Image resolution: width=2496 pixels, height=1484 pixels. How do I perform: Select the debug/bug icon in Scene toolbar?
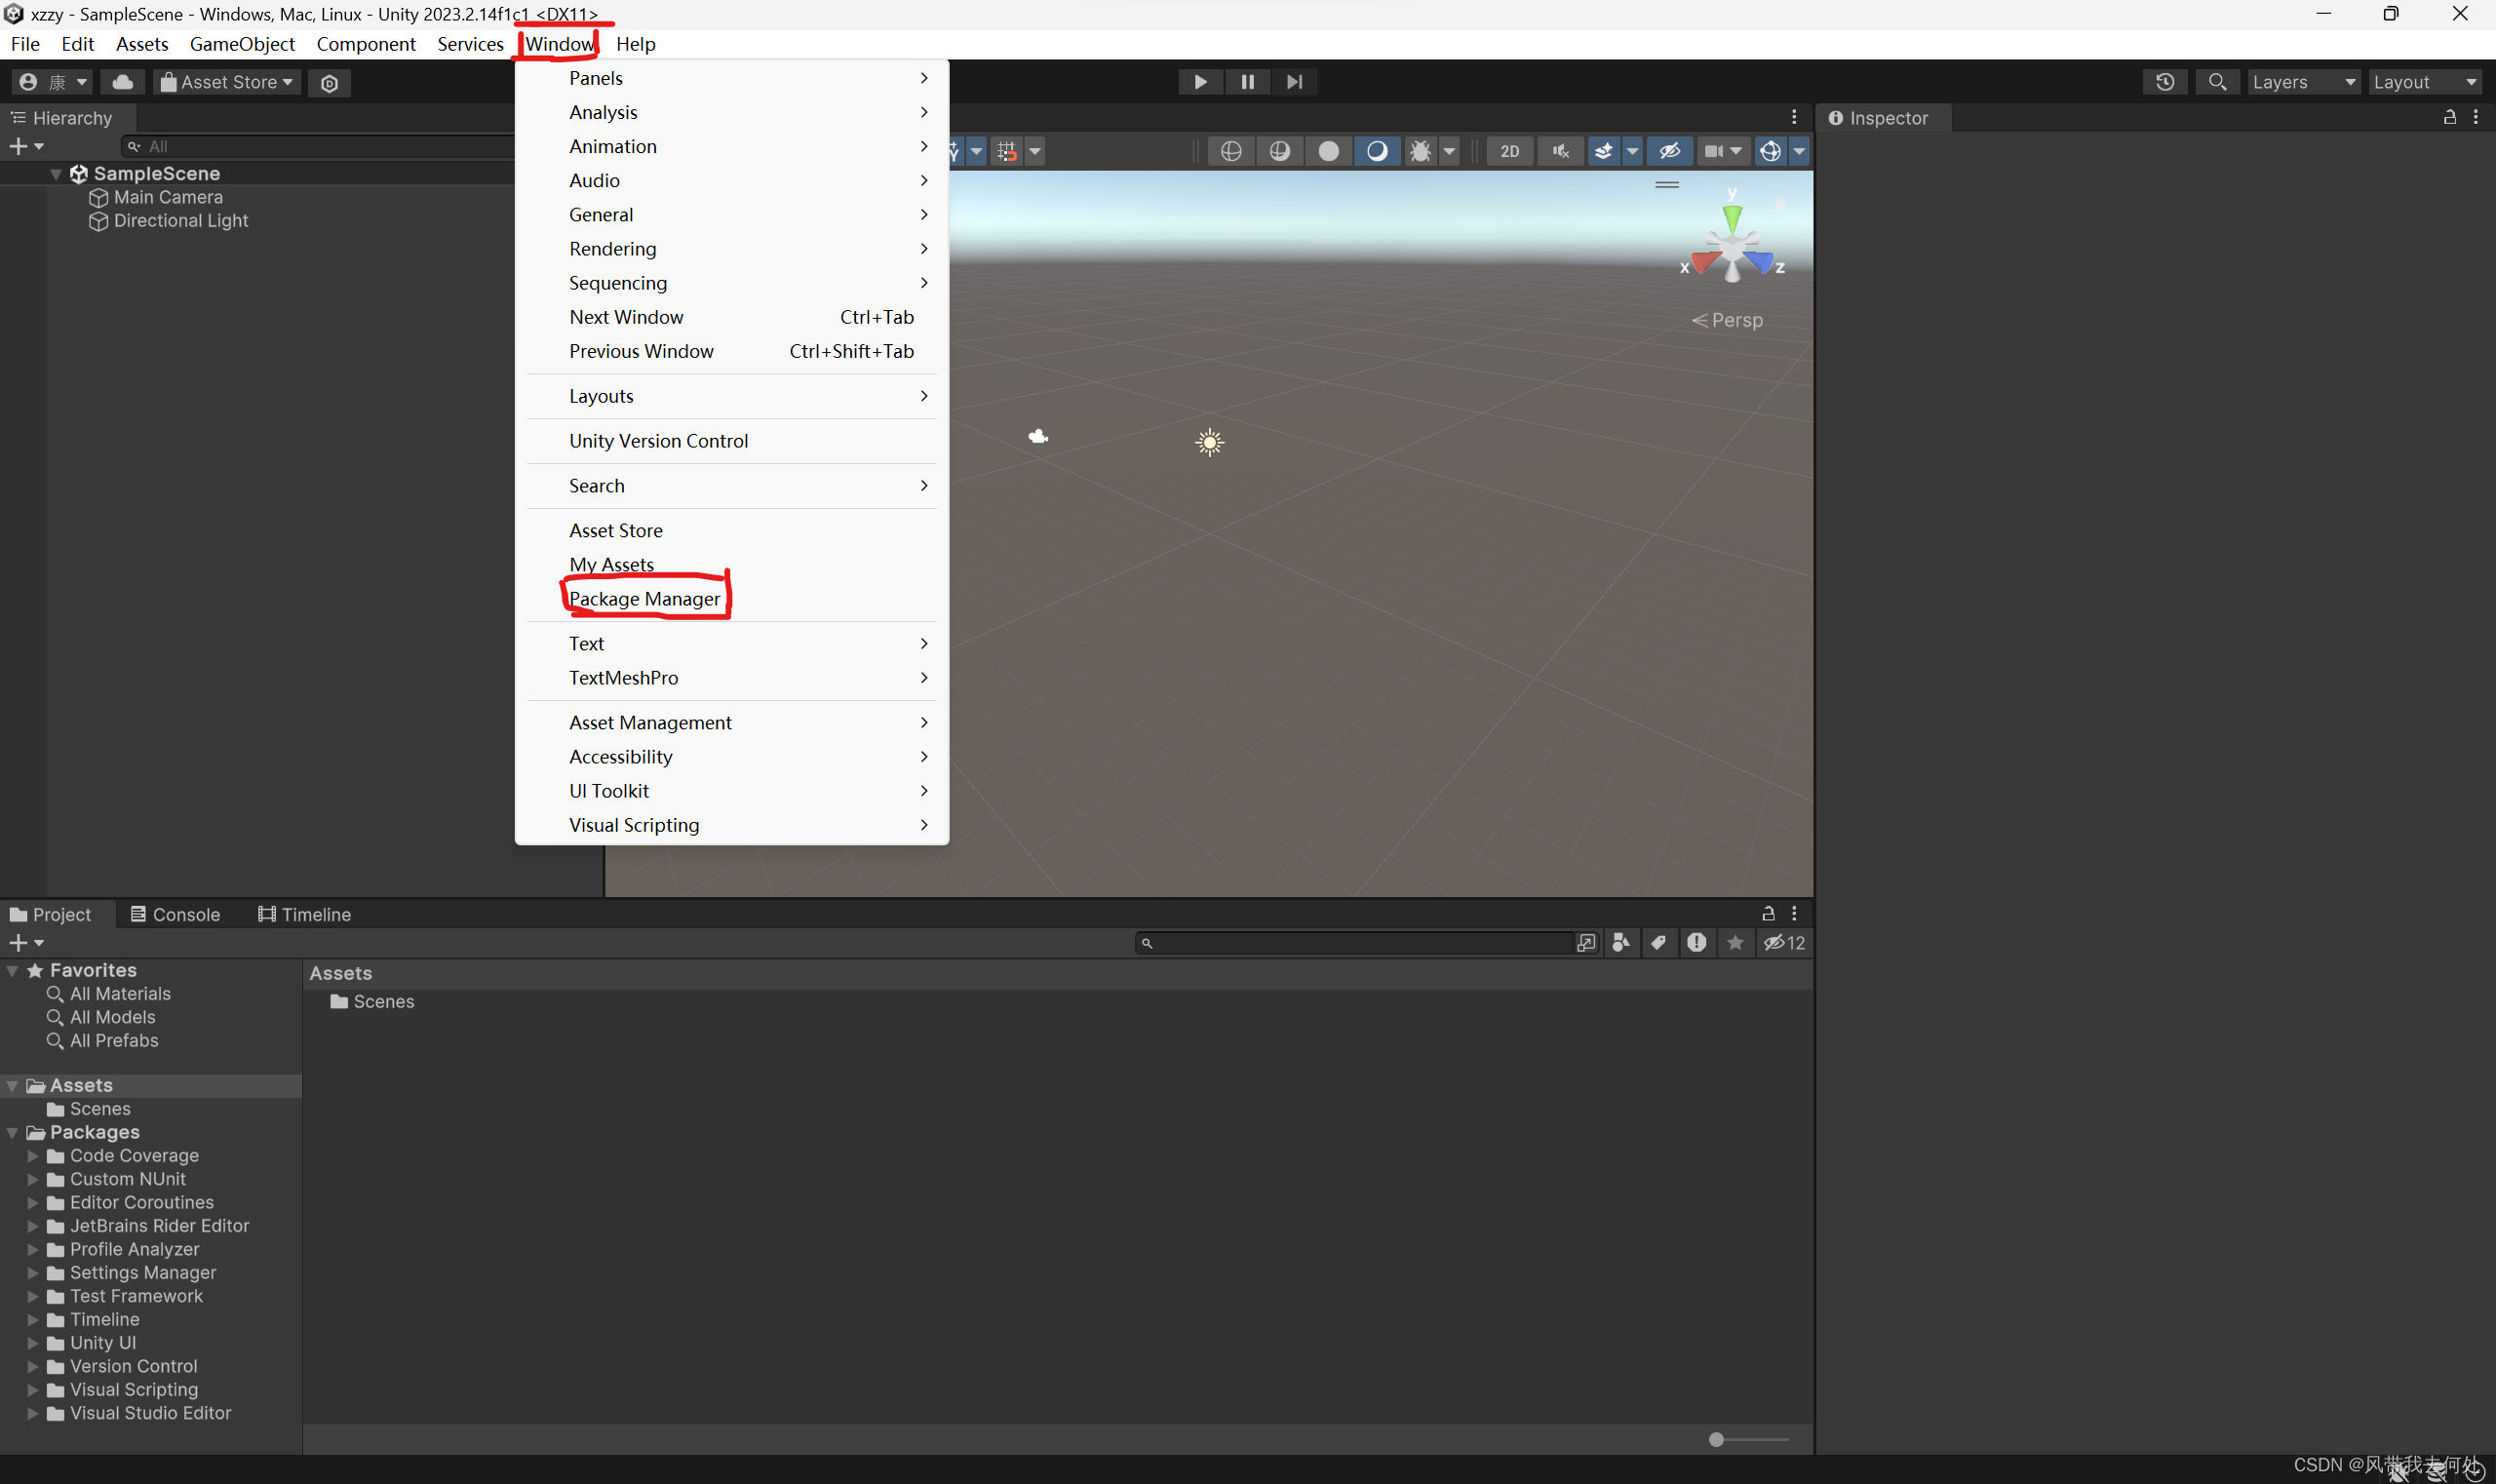1421,151
